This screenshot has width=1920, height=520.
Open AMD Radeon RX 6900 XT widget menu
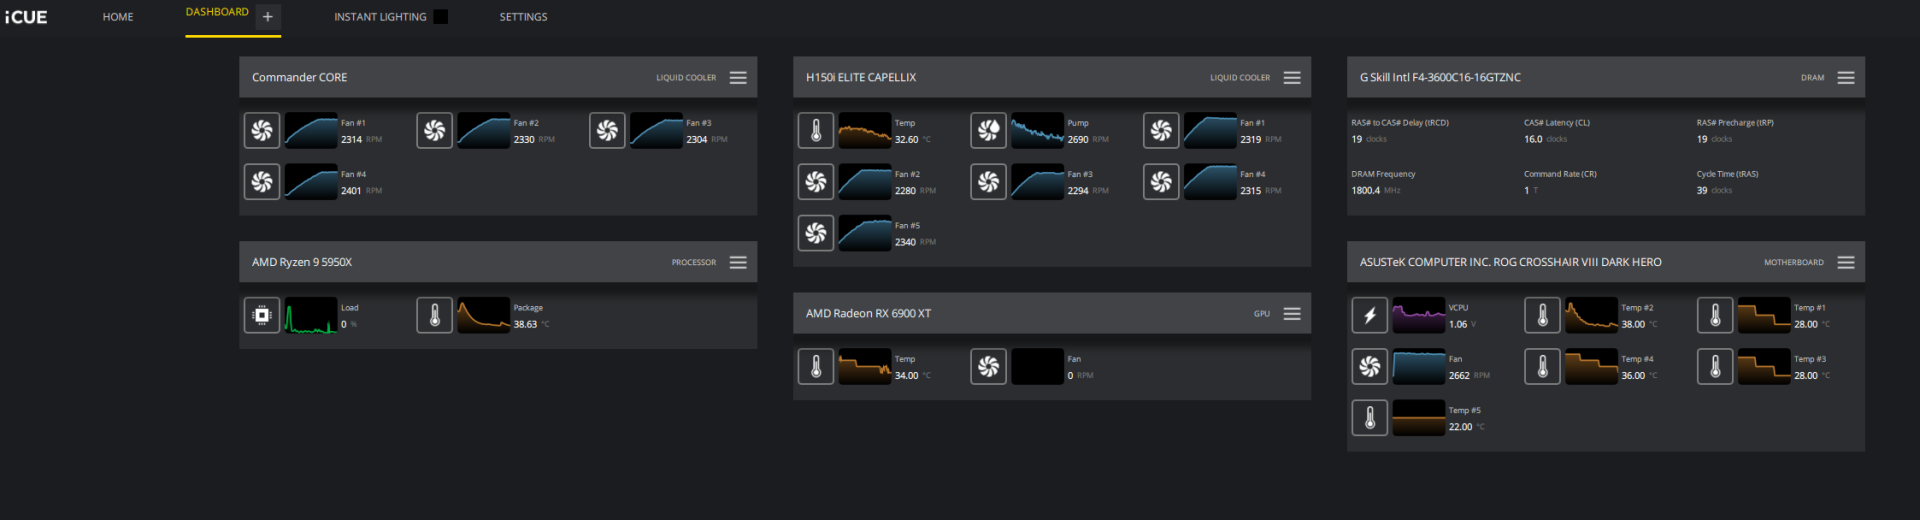click(1292, 314)
